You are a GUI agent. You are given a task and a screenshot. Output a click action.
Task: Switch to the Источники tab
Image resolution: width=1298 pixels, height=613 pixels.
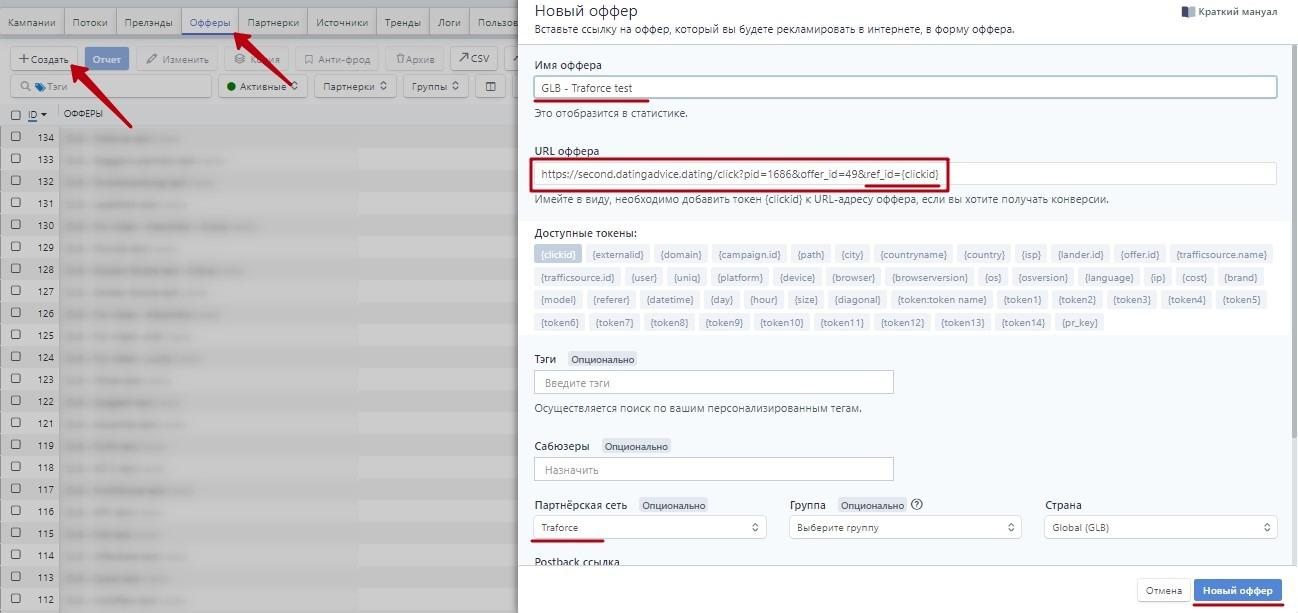click(x=342, y=22)
